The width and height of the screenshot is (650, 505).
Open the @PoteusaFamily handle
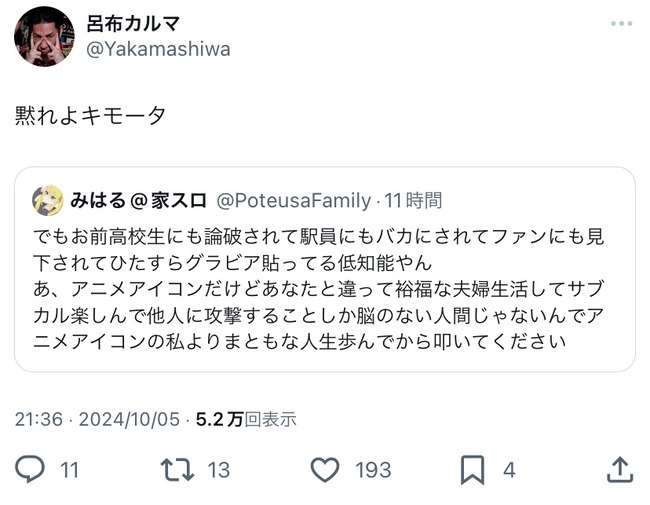click(293, 201)
